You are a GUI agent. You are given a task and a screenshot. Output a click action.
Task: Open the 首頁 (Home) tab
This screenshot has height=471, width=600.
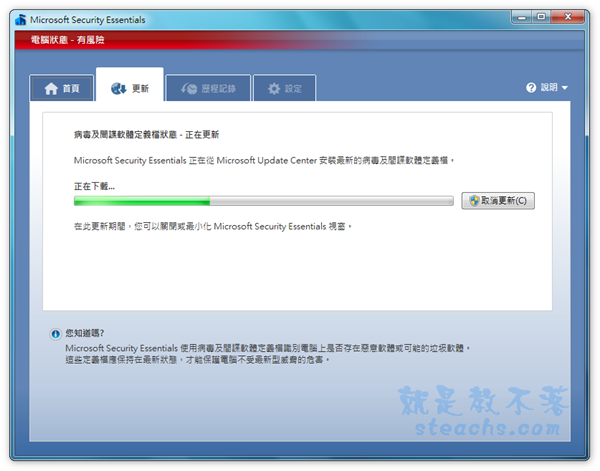pyautogui.click(x=62, y=88)
